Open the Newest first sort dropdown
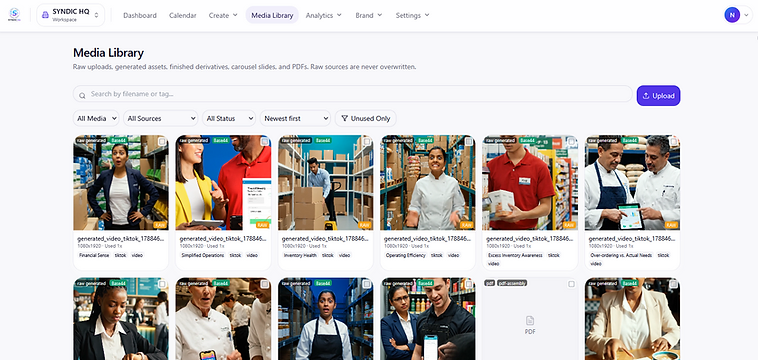This screenshot has width=758, height=360. point(295,118)
